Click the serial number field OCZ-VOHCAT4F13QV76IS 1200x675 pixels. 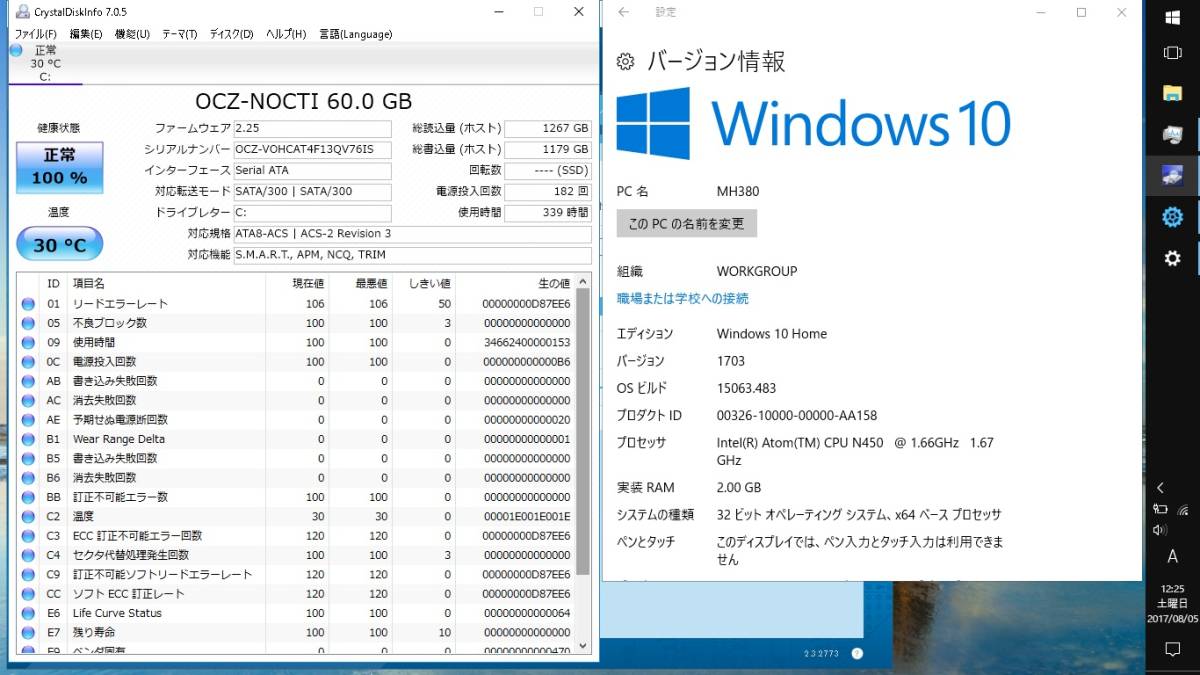(x=312, y=150)
